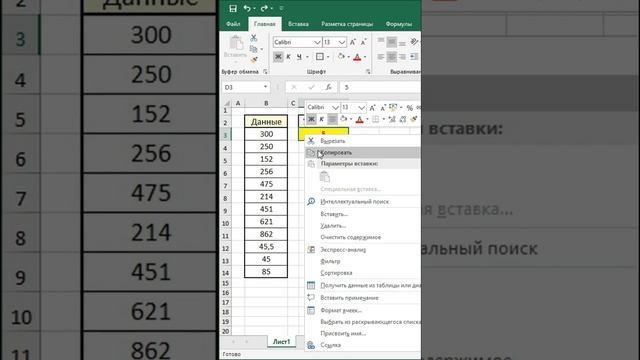Open the Файл tab
This screenshot has width=640, height=360.
[233, 24]
